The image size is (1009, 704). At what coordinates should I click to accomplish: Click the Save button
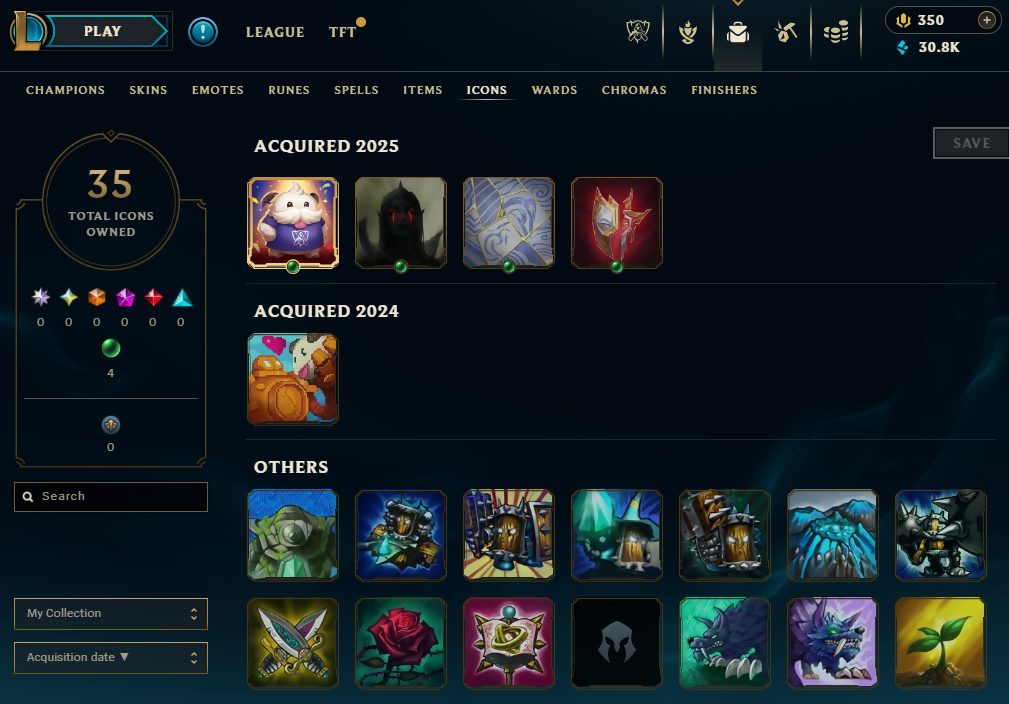[x=971, y=143]
